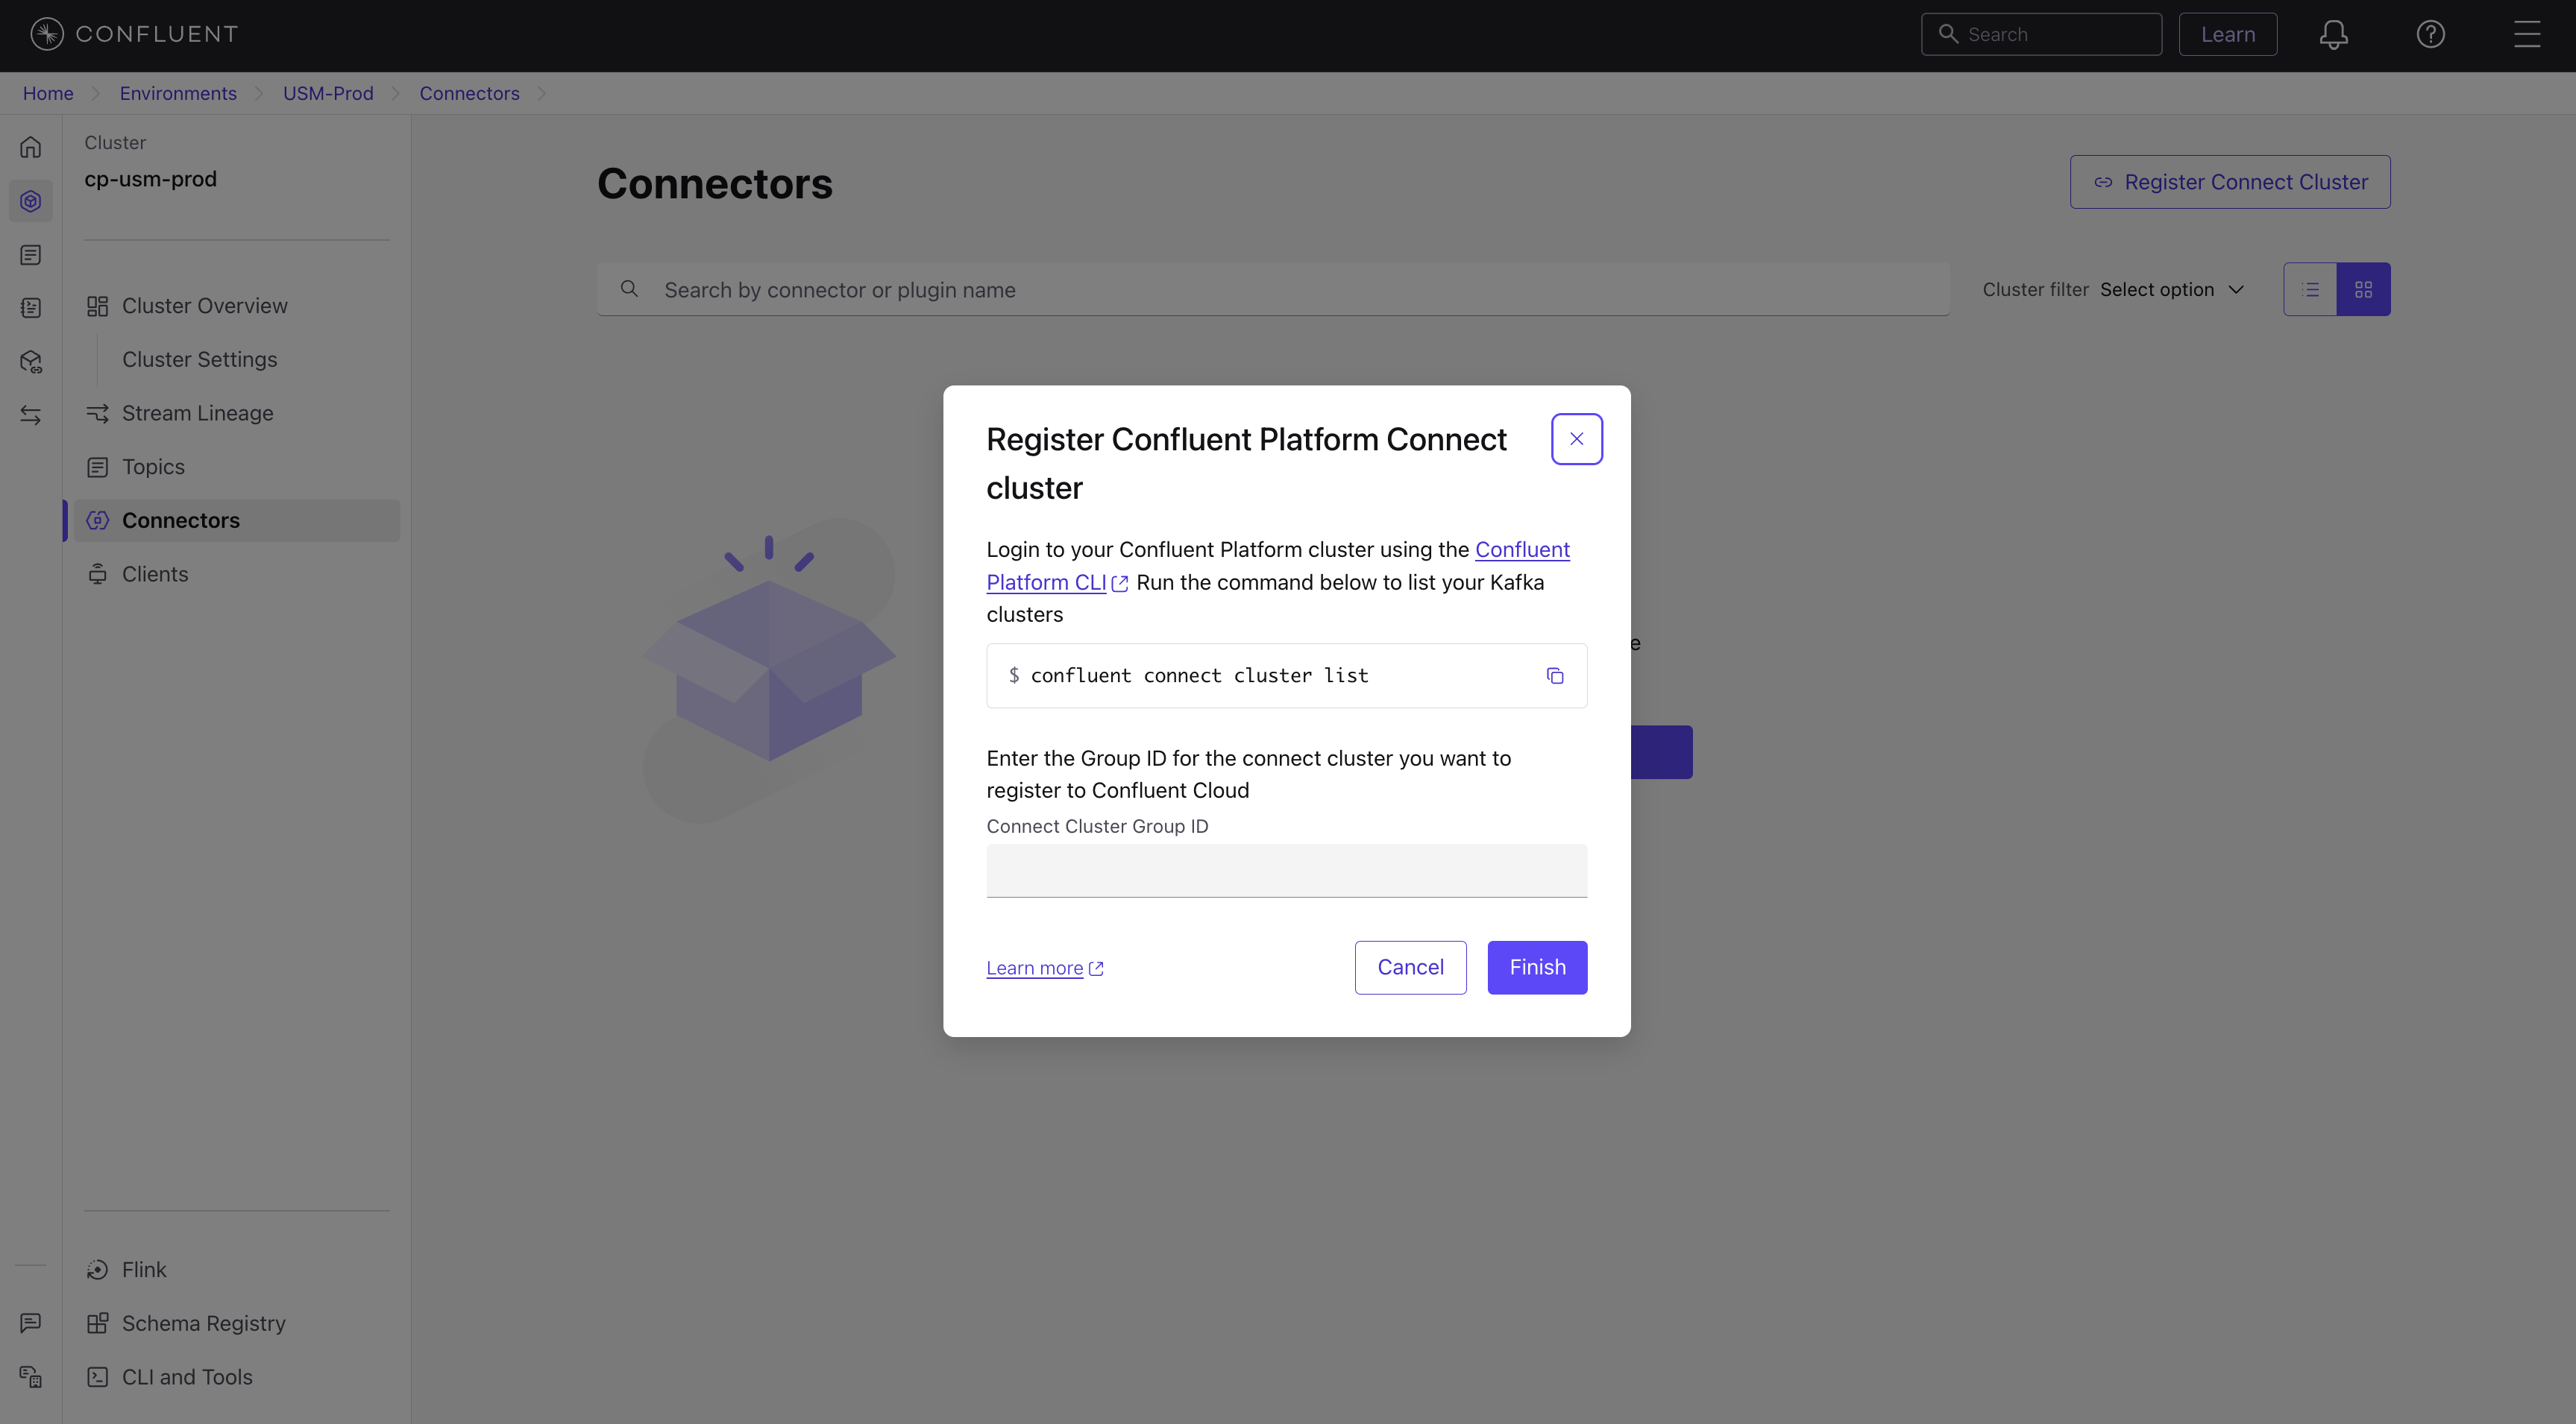This screenshot has width=2576, height=1424.
Task: Open the help question mark icon
Action: [x=2430, y=35]
